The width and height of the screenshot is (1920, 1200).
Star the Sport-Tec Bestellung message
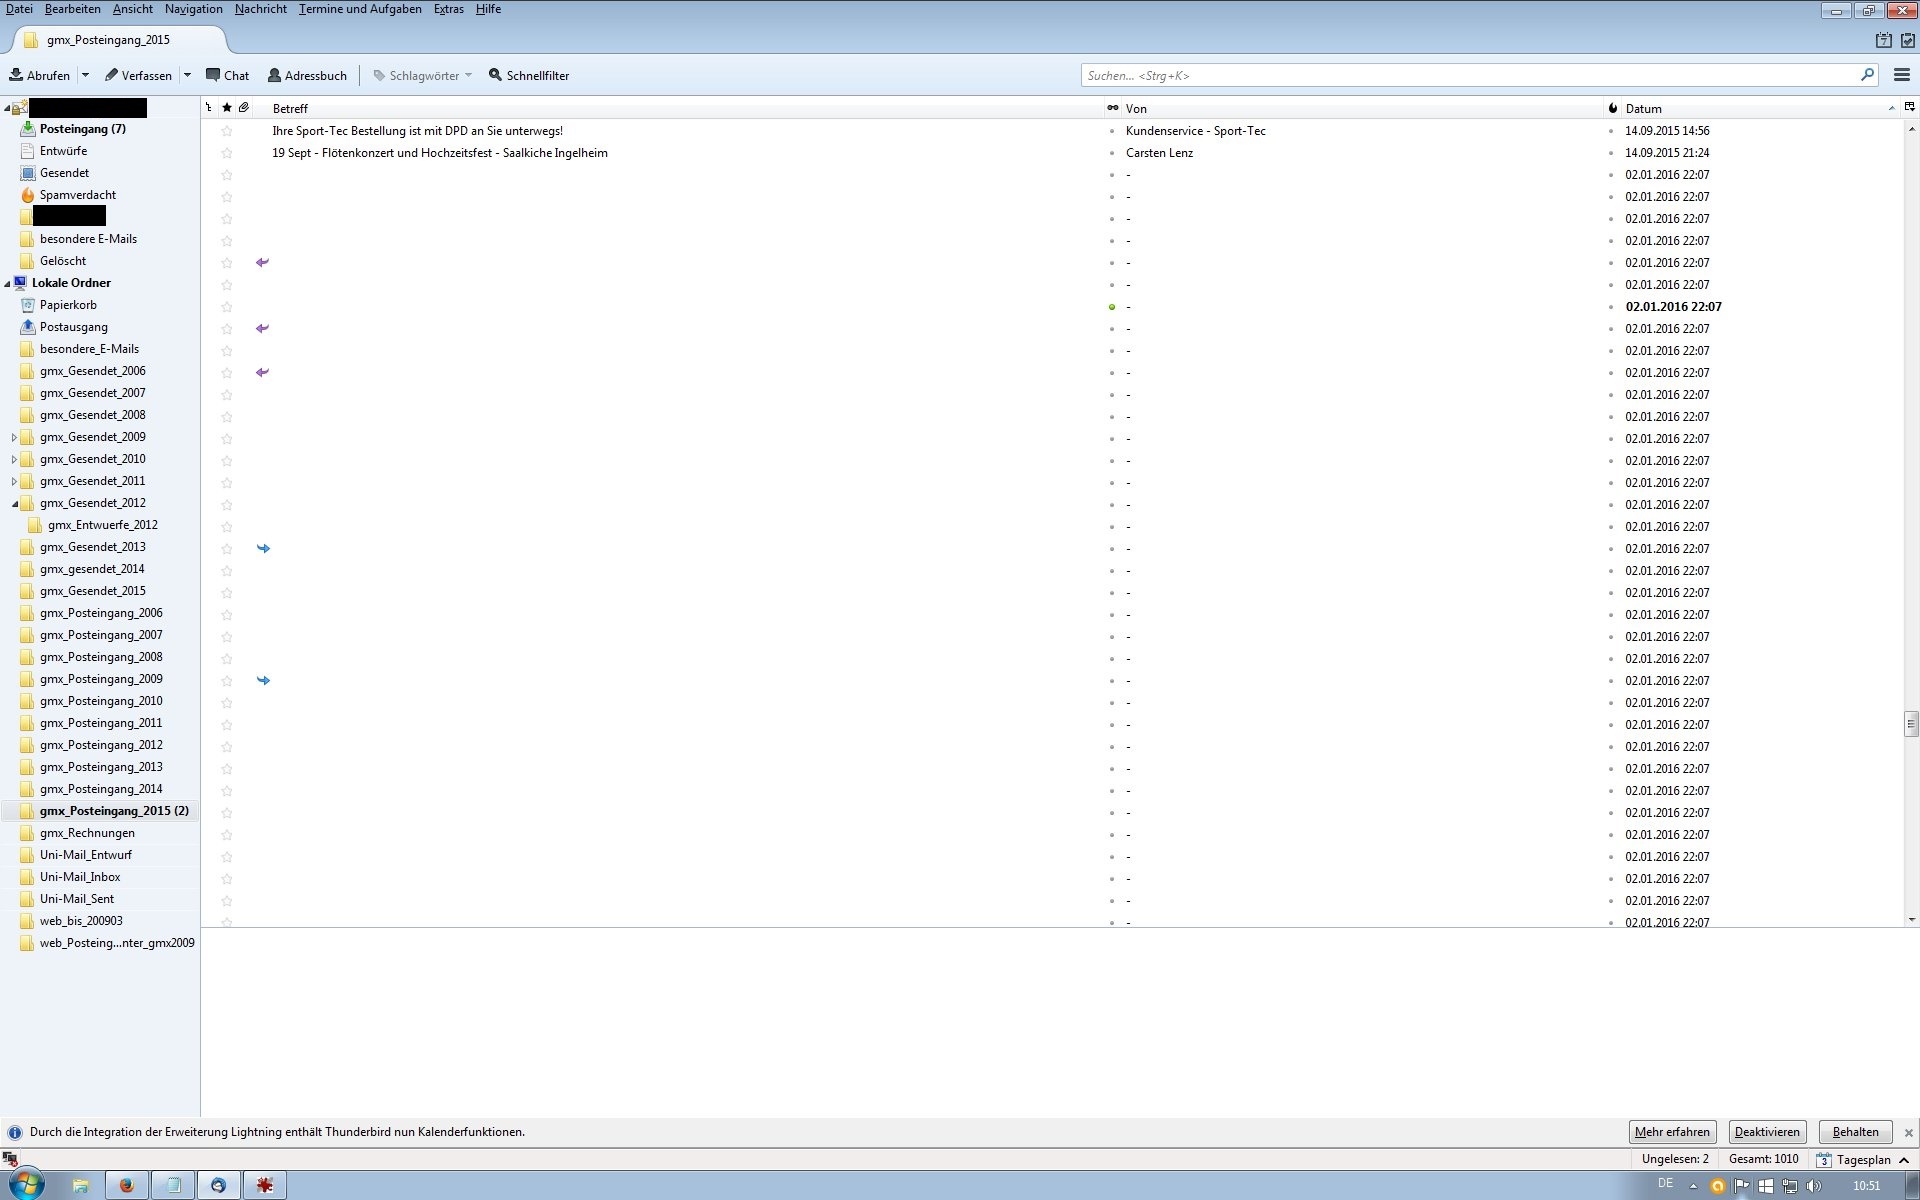(x=227, y=131)
